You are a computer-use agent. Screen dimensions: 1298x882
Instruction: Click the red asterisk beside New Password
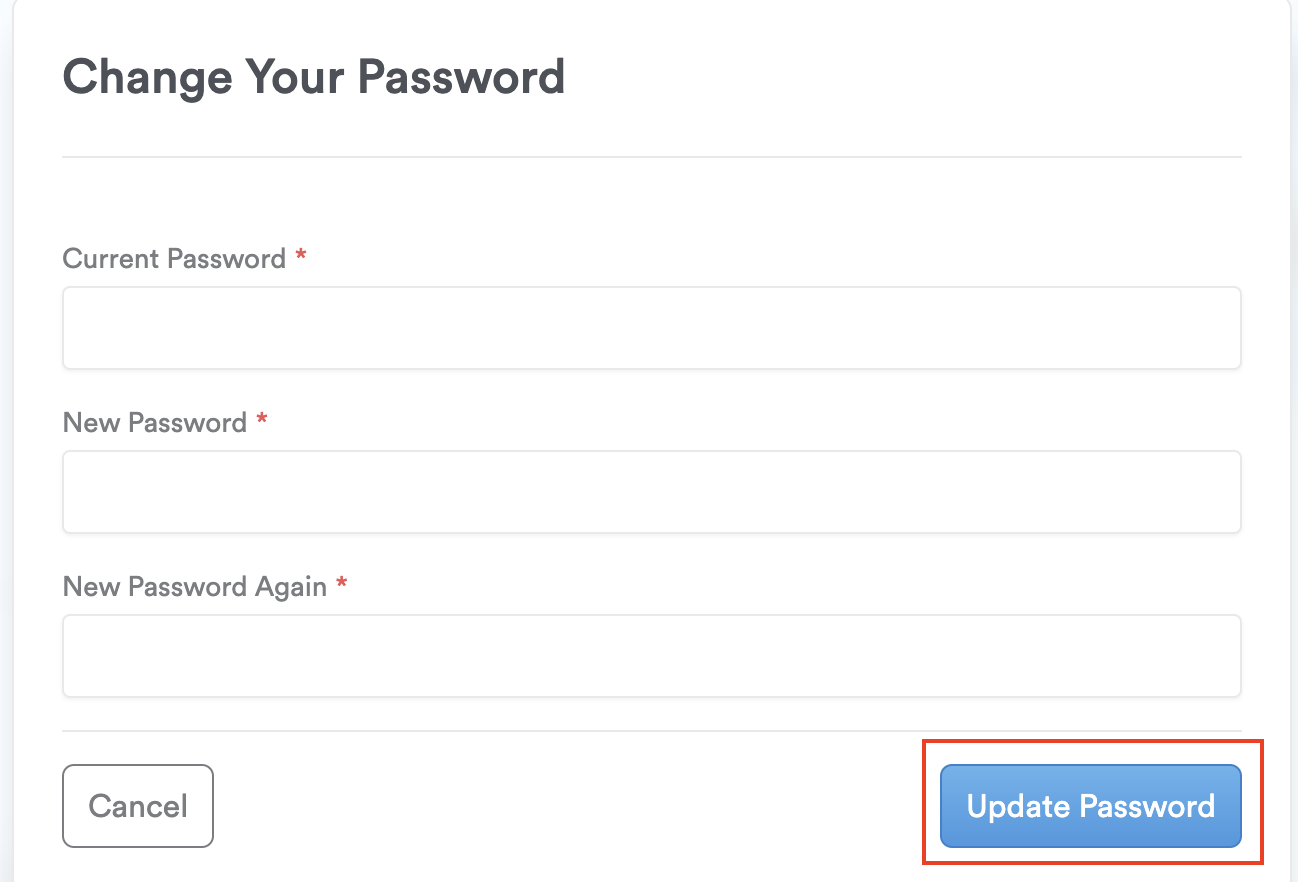pyautogui.click(x=262, y=421)
